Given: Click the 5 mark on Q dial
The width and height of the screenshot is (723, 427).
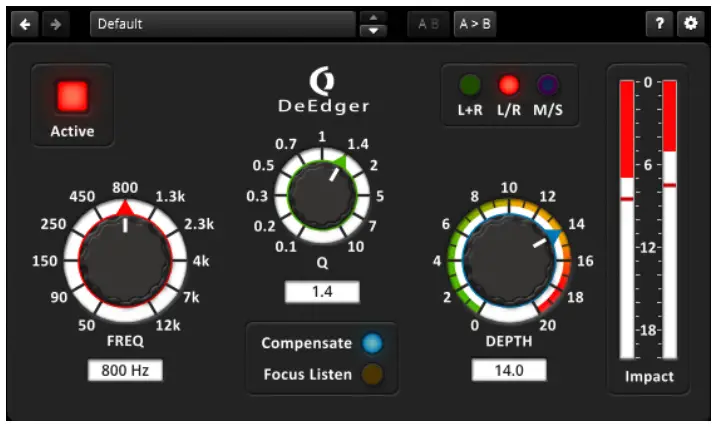Looking at the screenshot, I should [379, 196].
